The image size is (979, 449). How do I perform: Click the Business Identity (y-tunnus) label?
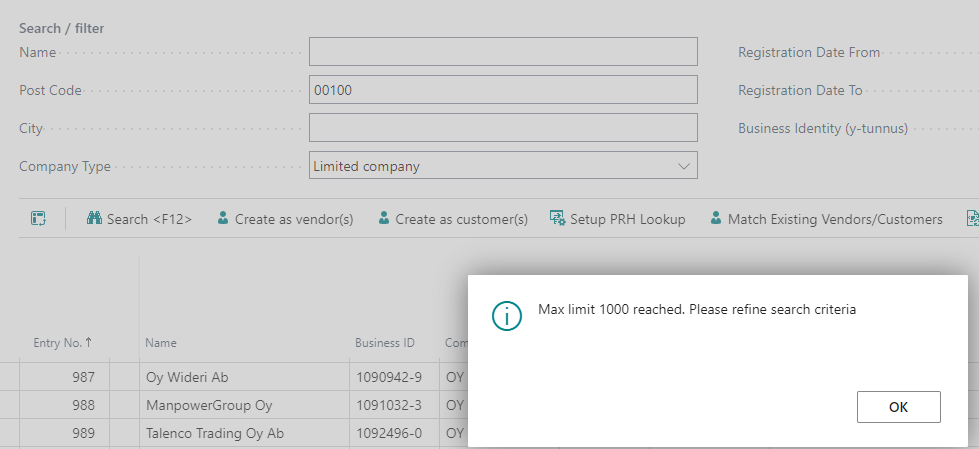tap(823, 129)
